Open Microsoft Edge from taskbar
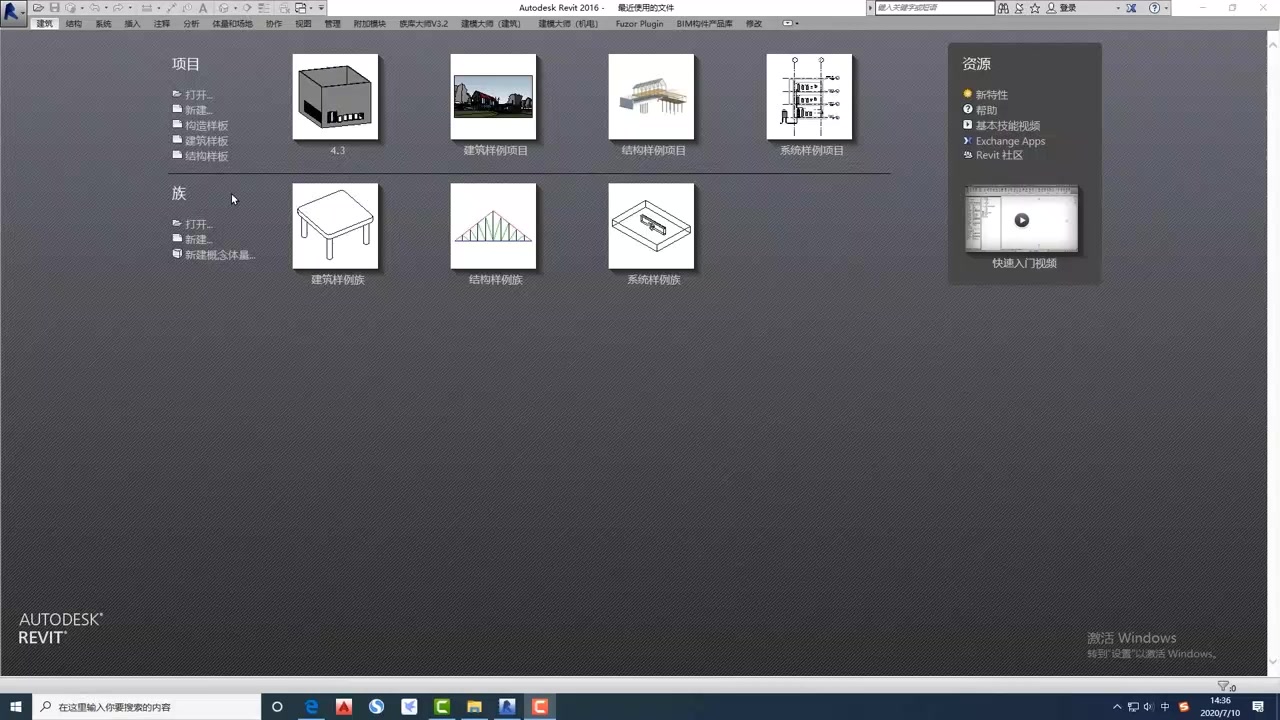This screenshot has height=720, width=1280. 311,706
